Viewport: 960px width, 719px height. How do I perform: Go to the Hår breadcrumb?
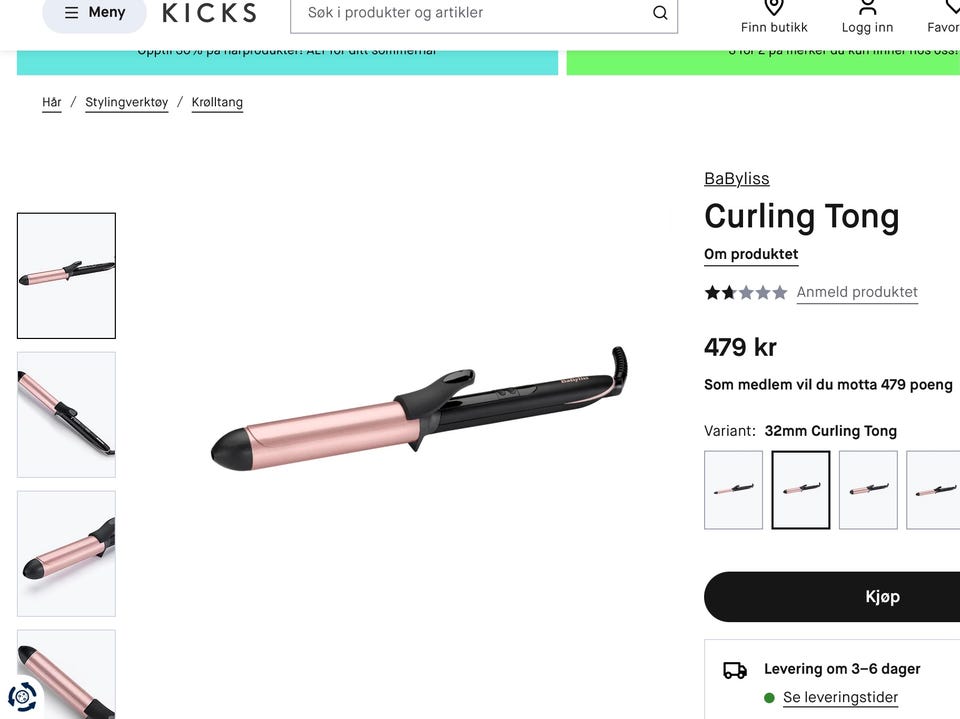pyautogui.click(x=51, y=102)
